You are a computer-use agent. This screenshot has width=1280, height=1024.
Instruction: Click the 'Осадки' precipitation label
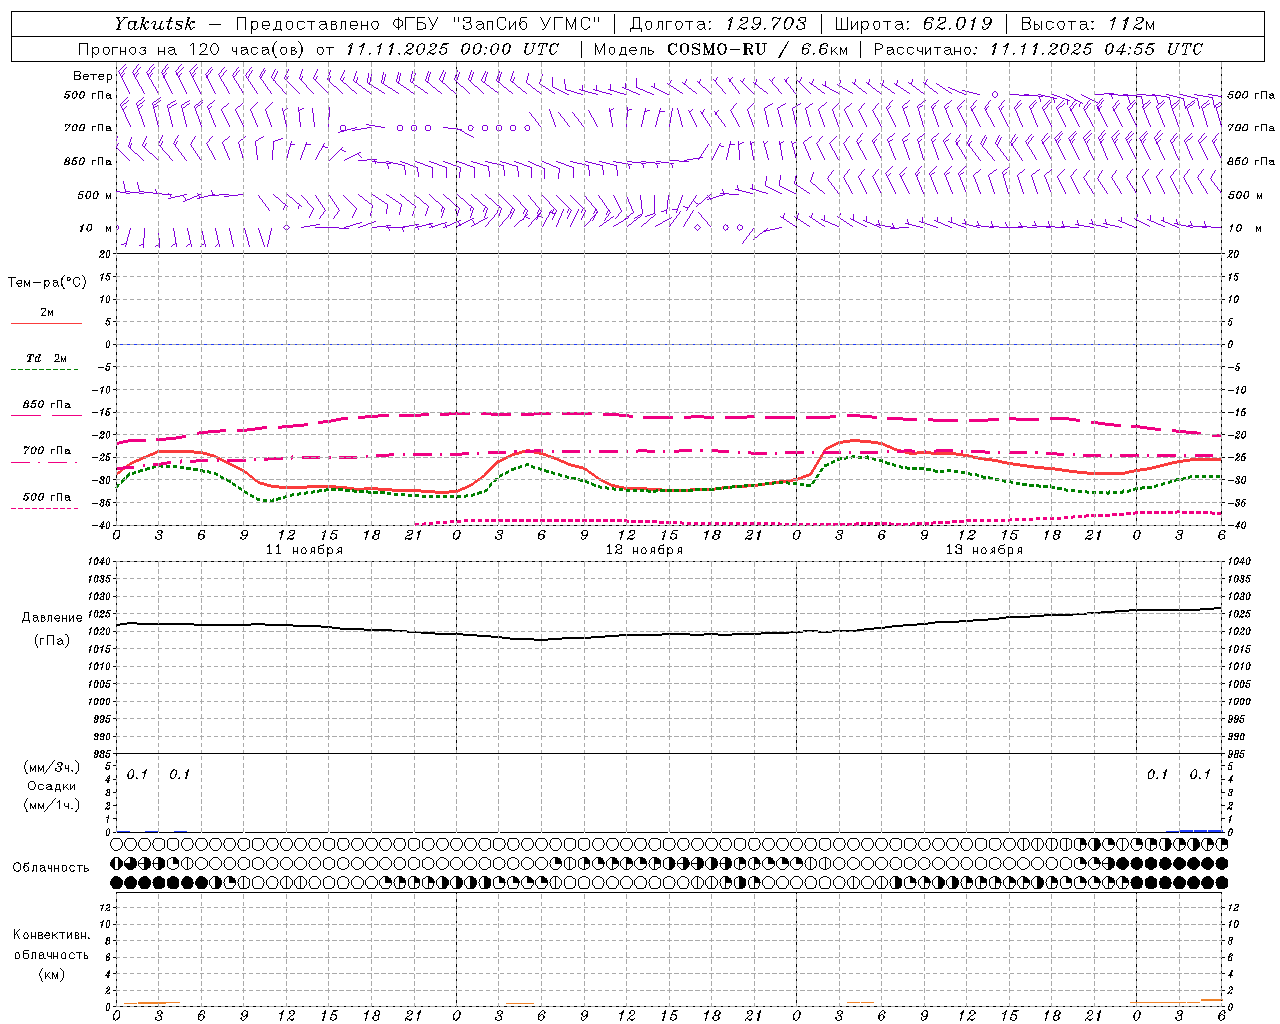(52, 786)
